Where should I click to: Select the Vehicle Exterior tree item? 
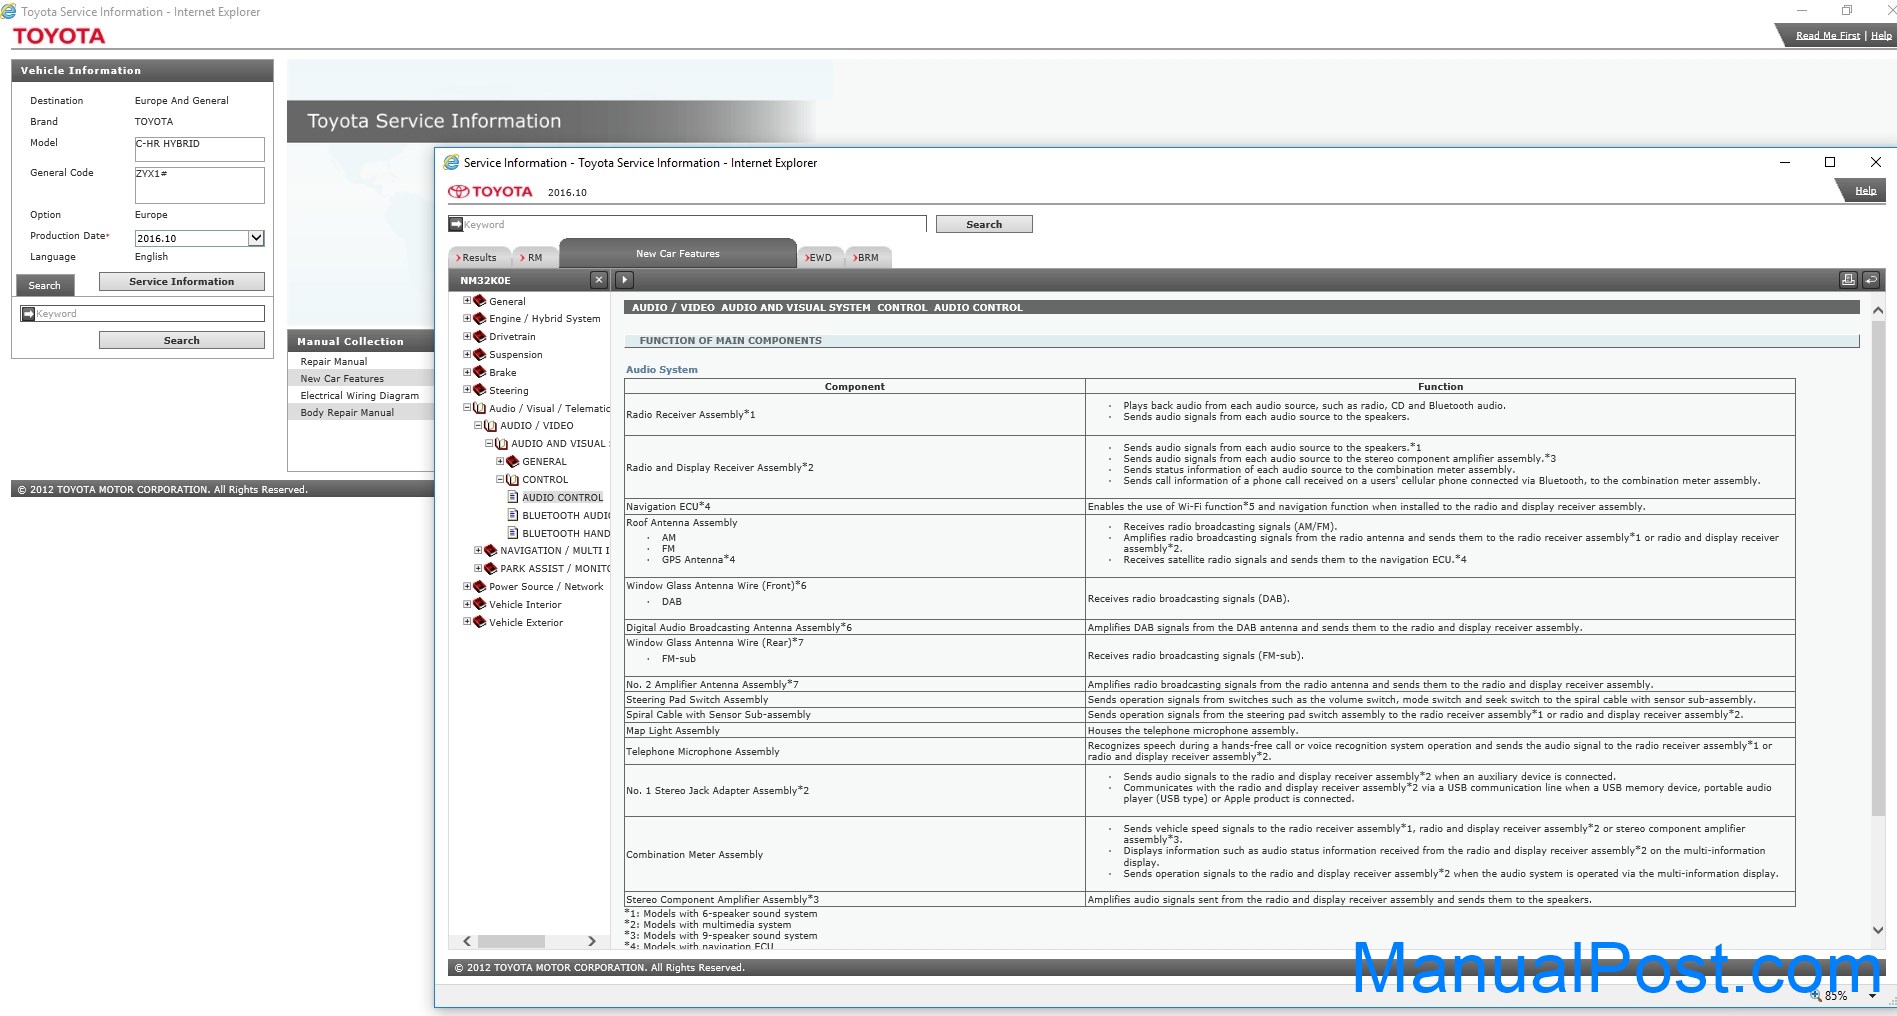(526, 622)
